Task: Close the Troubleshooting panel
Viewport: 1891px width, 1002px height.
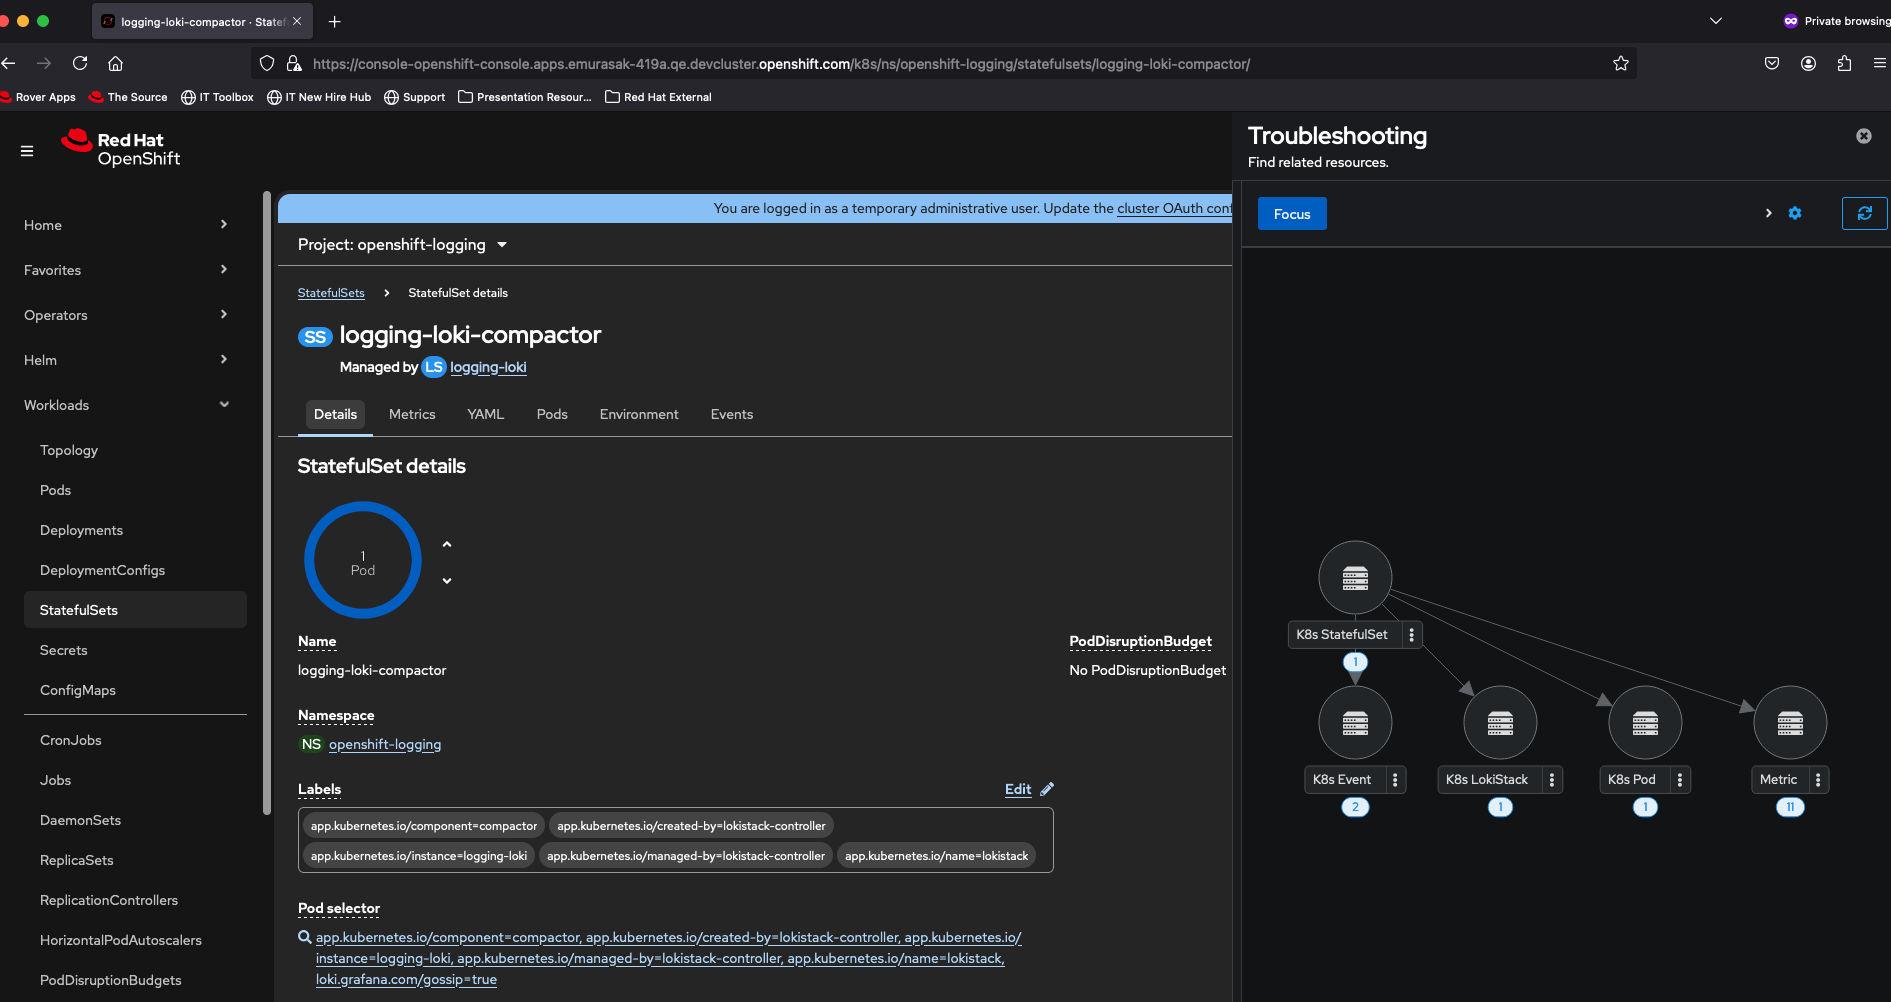Action: [1864, 136]
